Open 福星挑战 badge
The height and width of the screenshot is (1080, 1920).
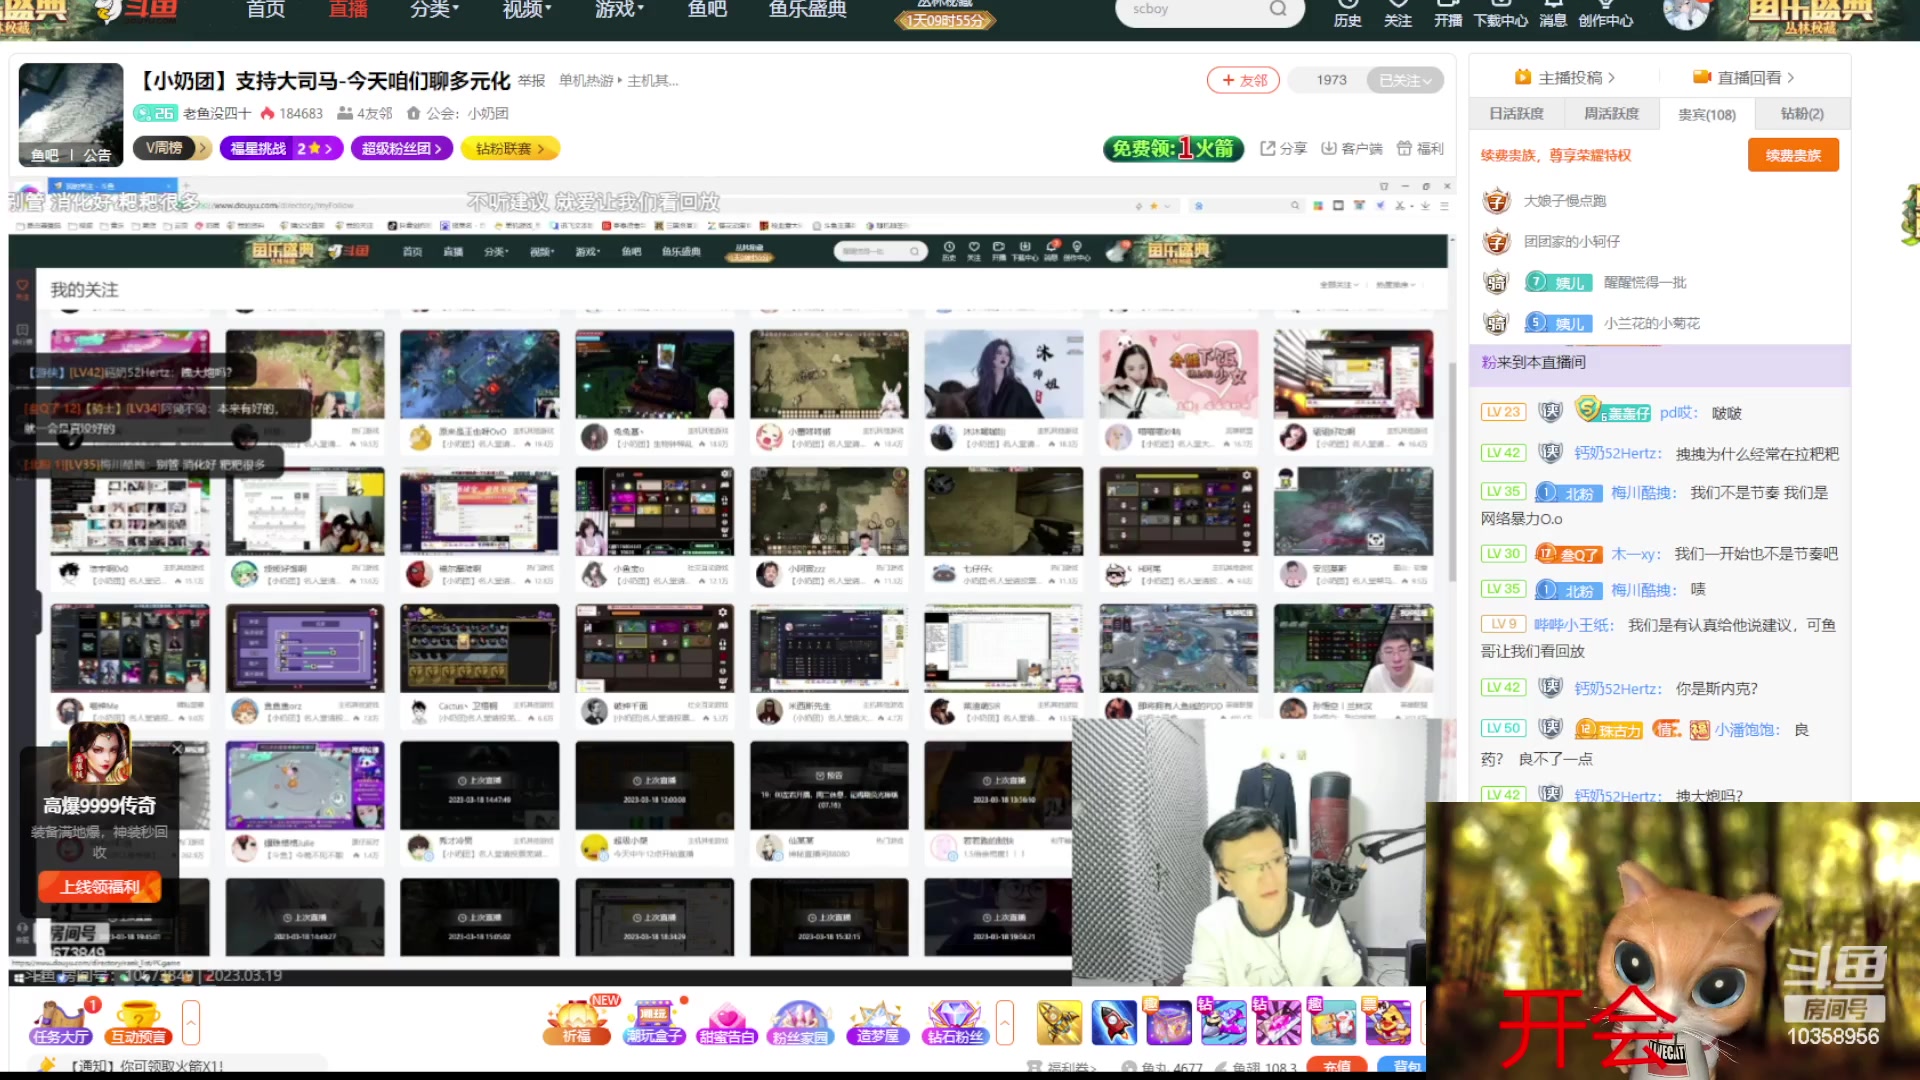281,148
